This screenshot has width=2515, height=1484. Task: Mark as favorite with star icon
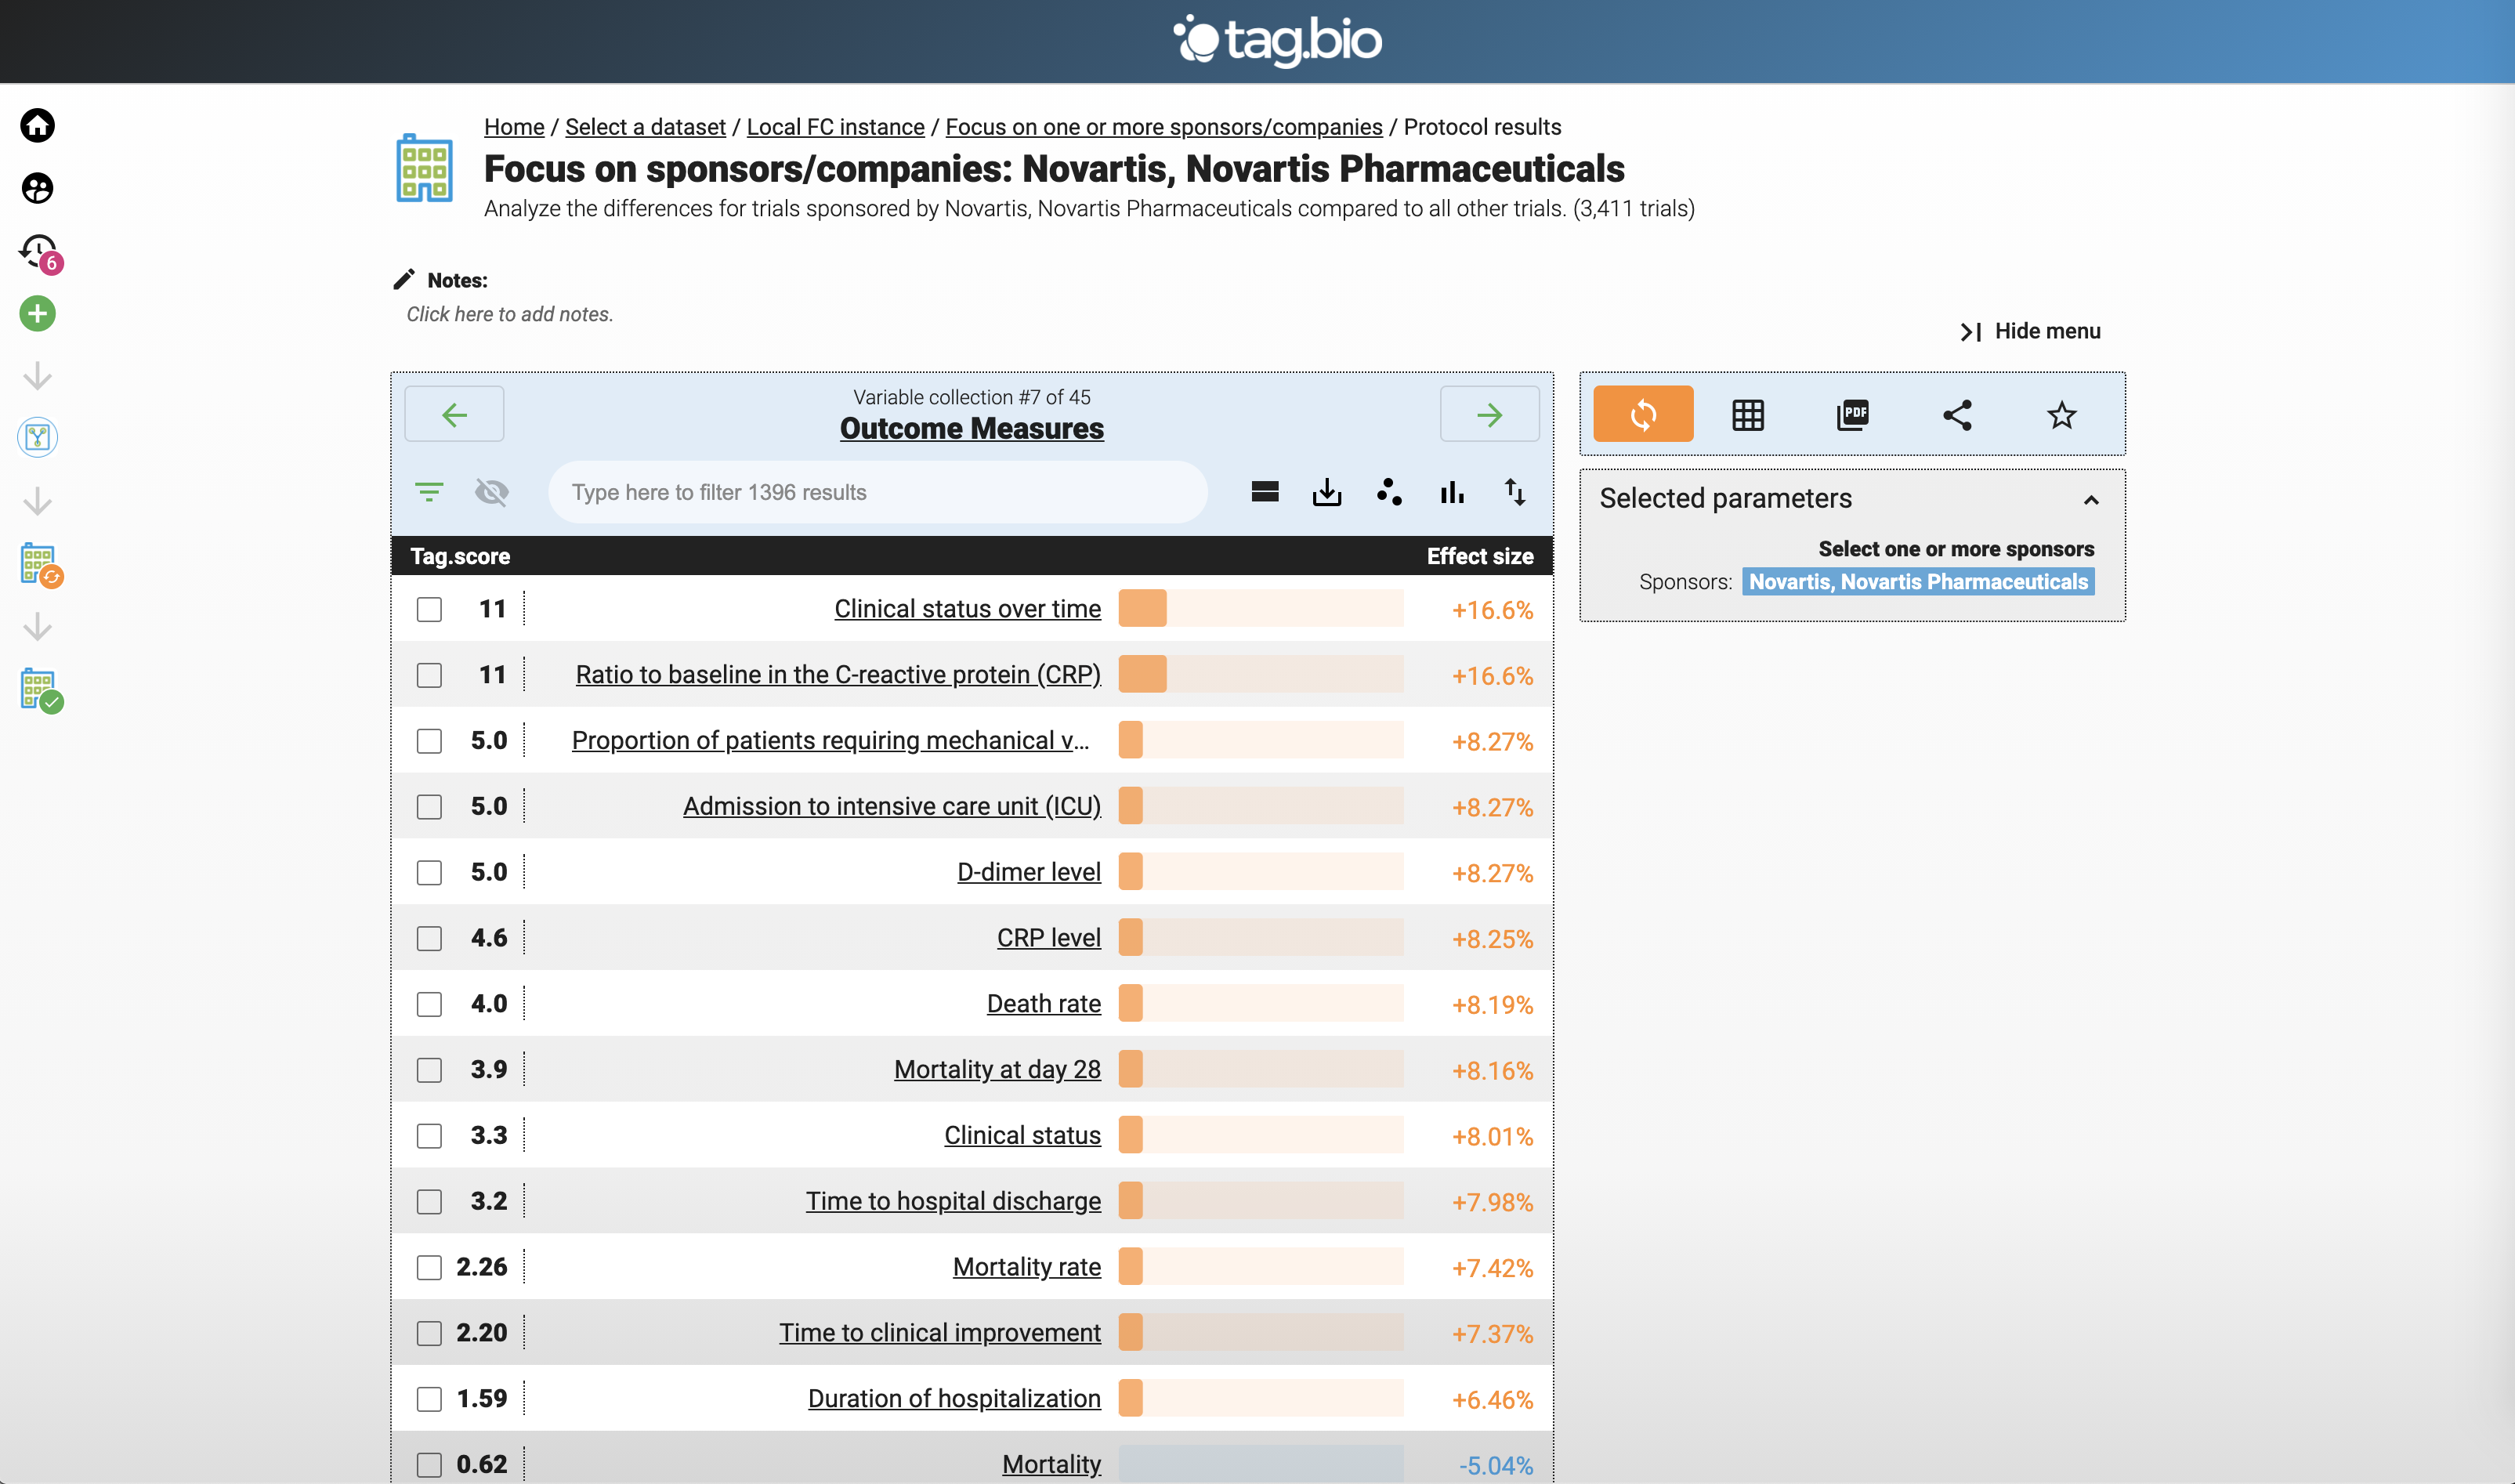click(x=2061, y=414)
